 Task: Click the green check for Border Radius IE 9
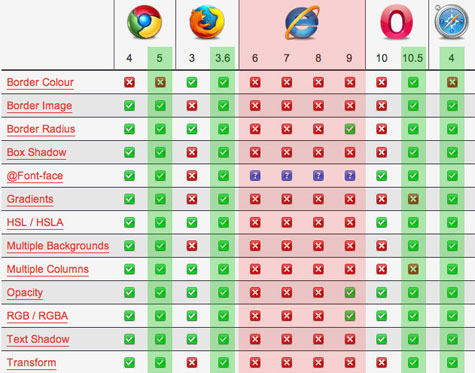350,129
